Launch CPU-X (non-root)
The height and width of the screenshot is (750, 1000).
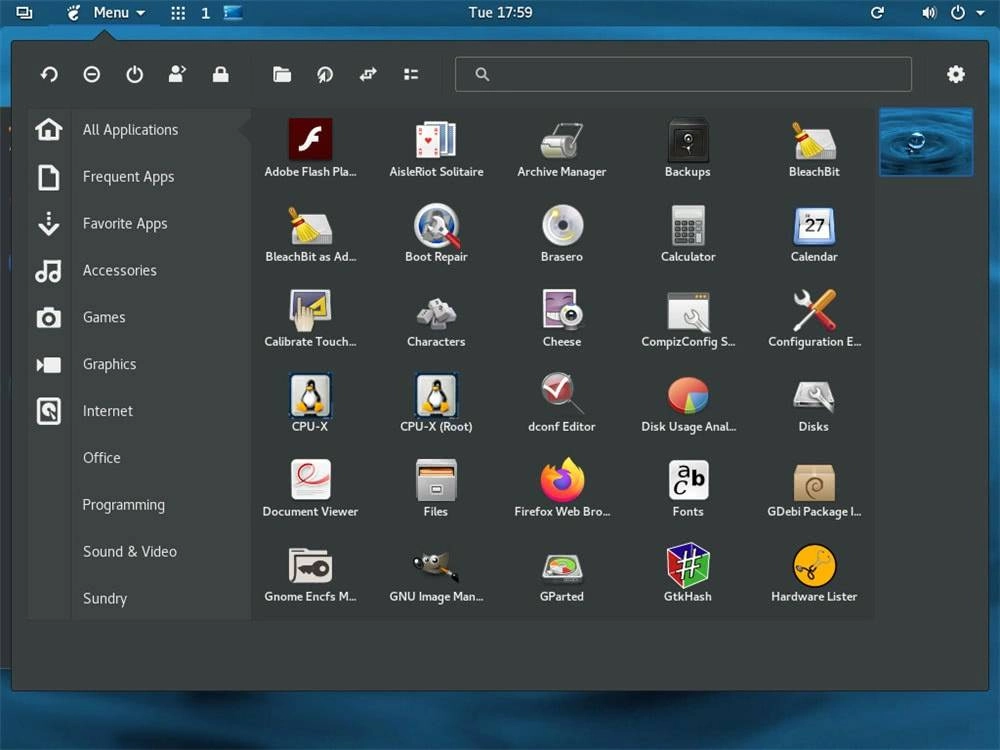[310, 403]
